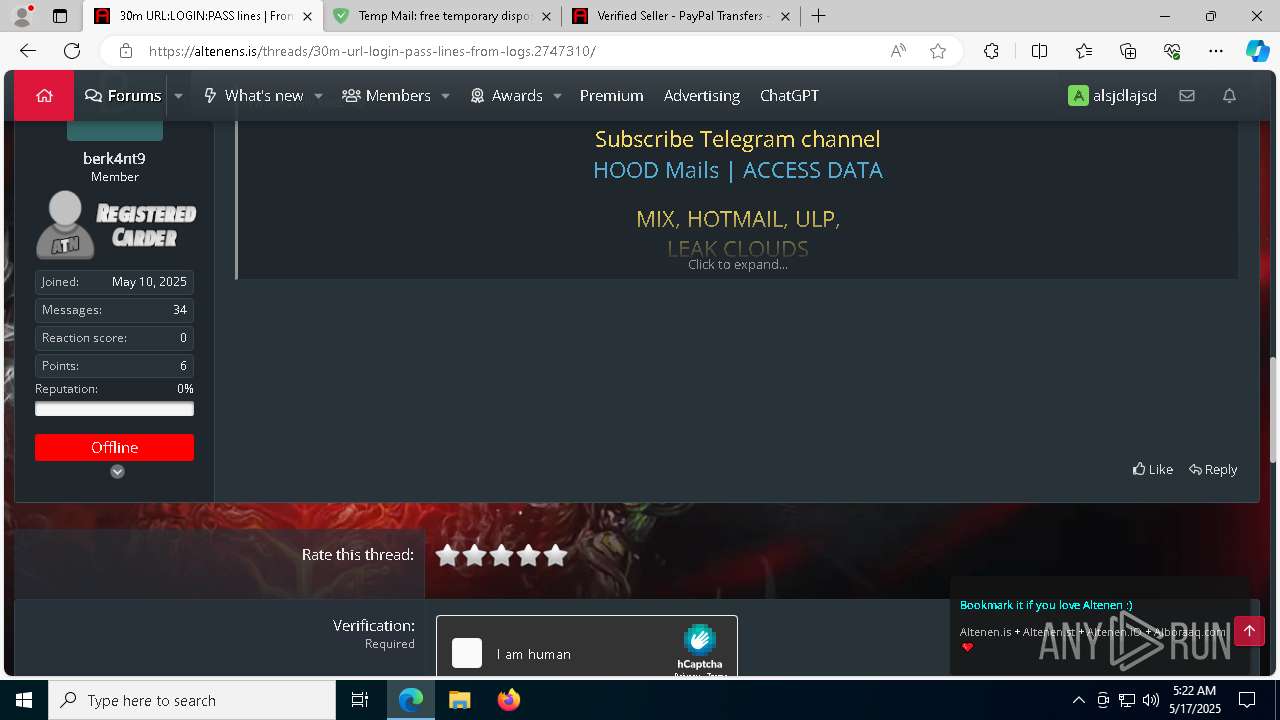Viewport: 1280px width, 720px height.
Task: Expand Awards dropdown arrow
Action: [557, 96]
